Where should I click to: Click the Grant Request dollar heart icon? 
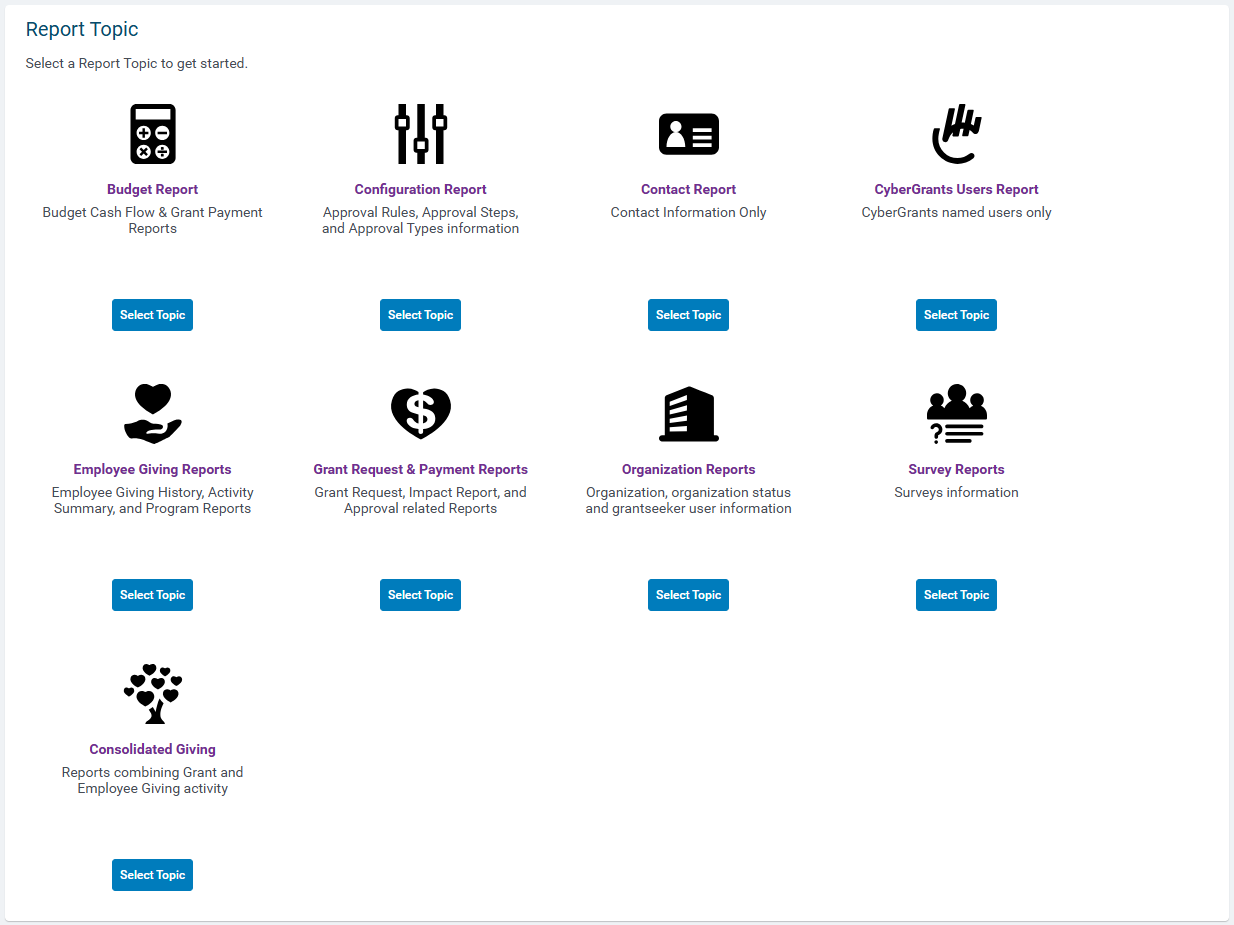(x=421, y=414)
